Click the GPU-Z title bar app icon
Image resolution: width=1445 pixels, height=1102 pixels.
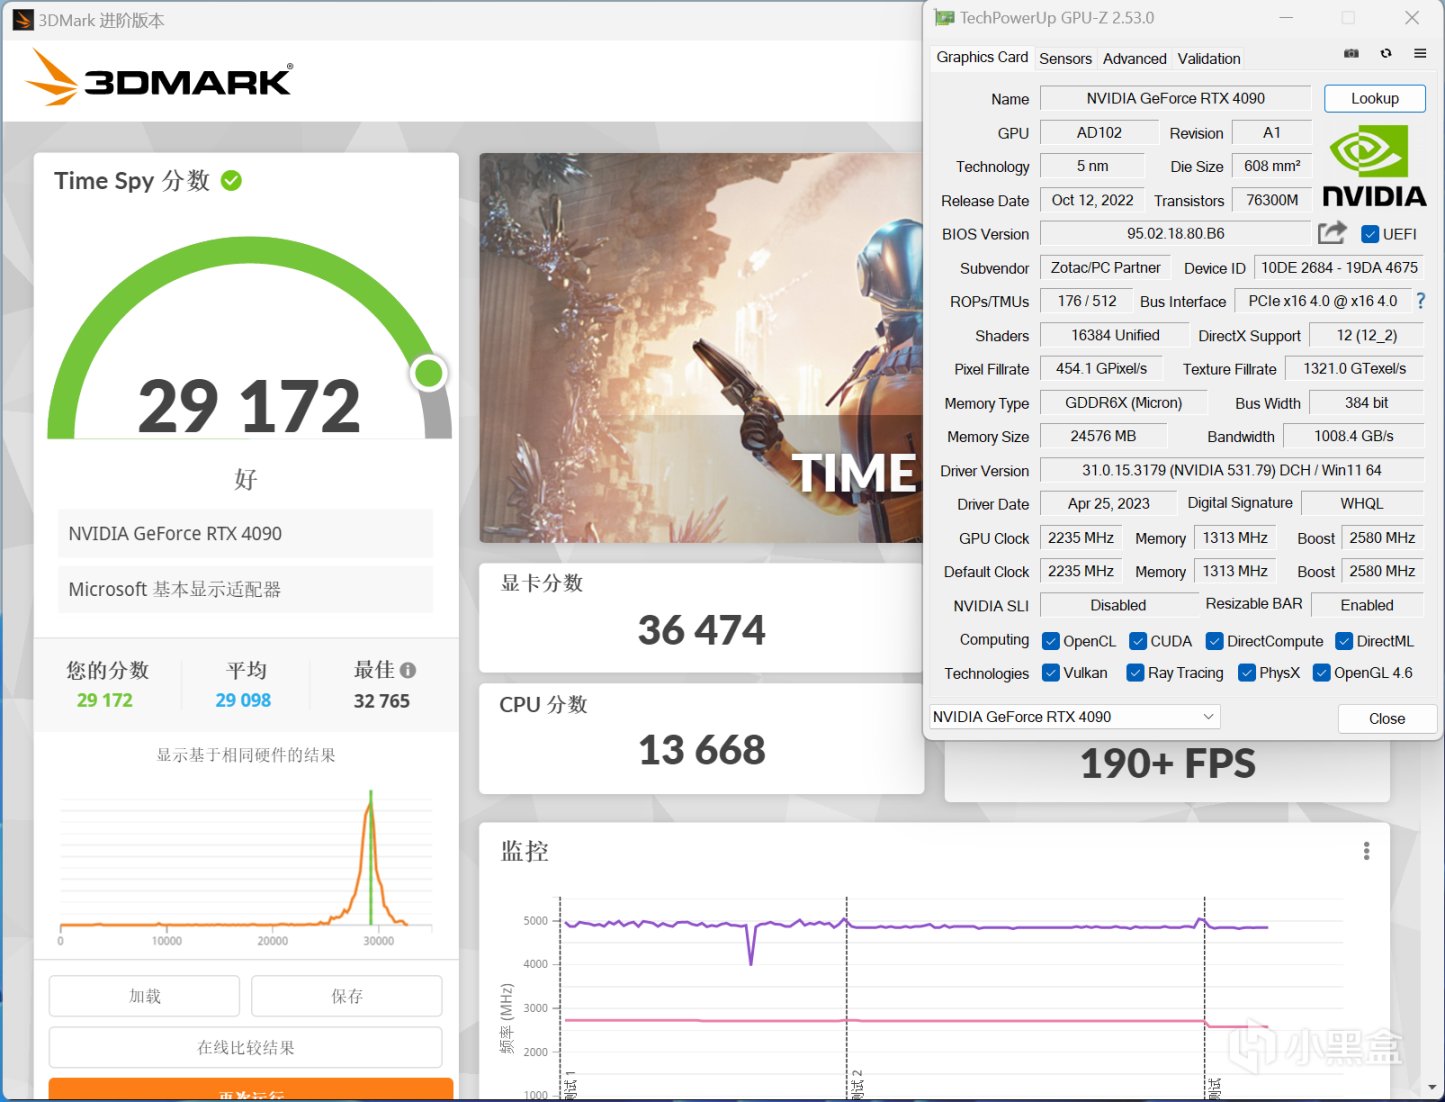coord(944,18)
